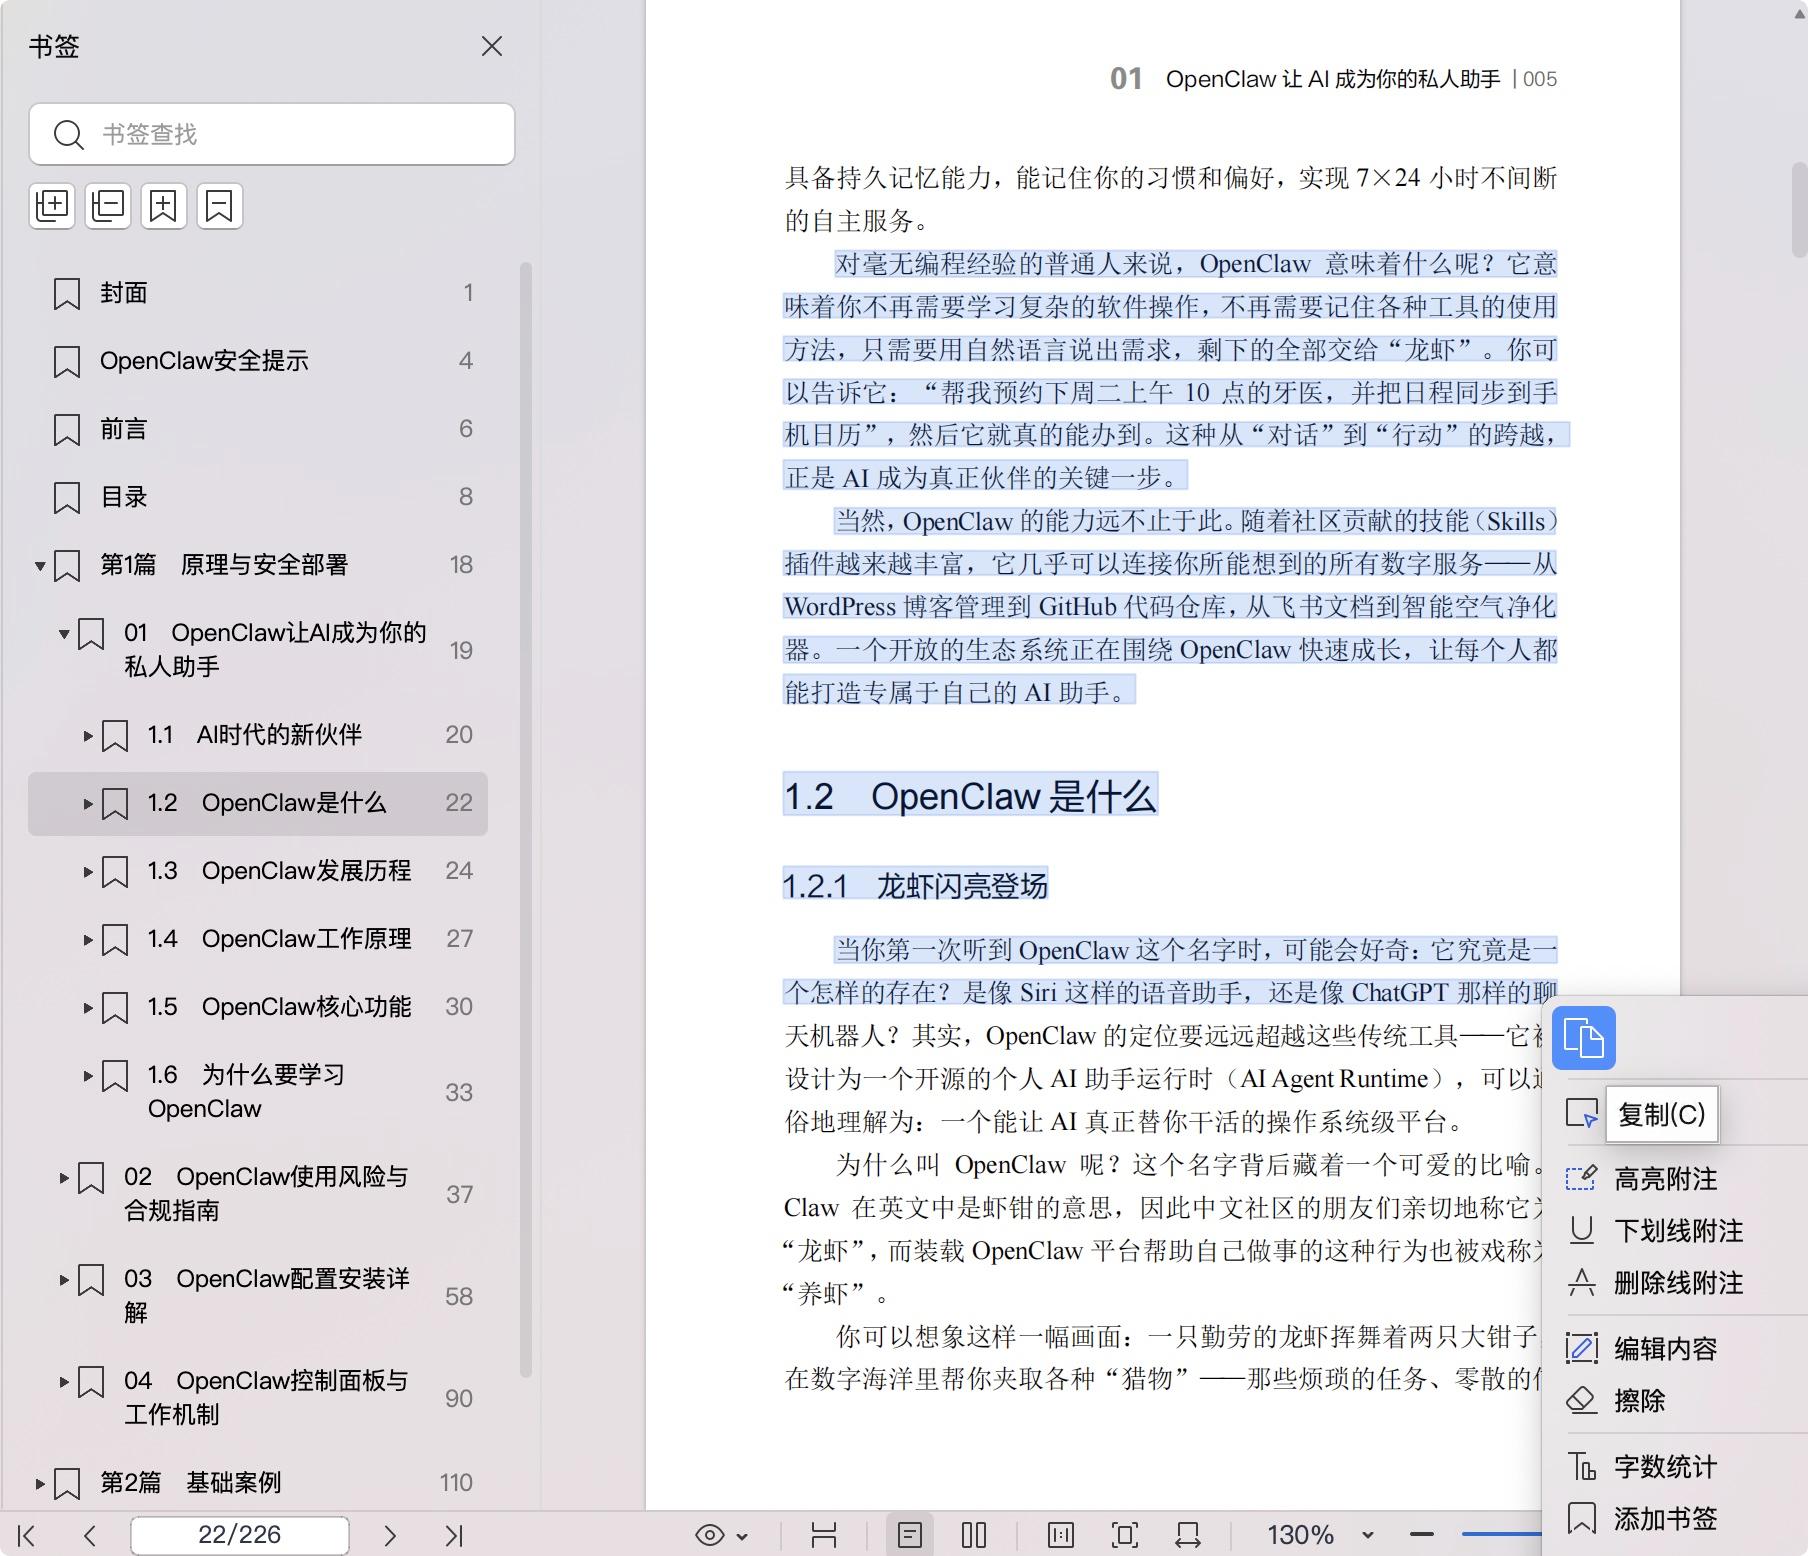Click bookmark icon beside 1.3 OpenClaw发展历程
The height and width of the screenshot is (1556, 1808).
pos(115,872)
